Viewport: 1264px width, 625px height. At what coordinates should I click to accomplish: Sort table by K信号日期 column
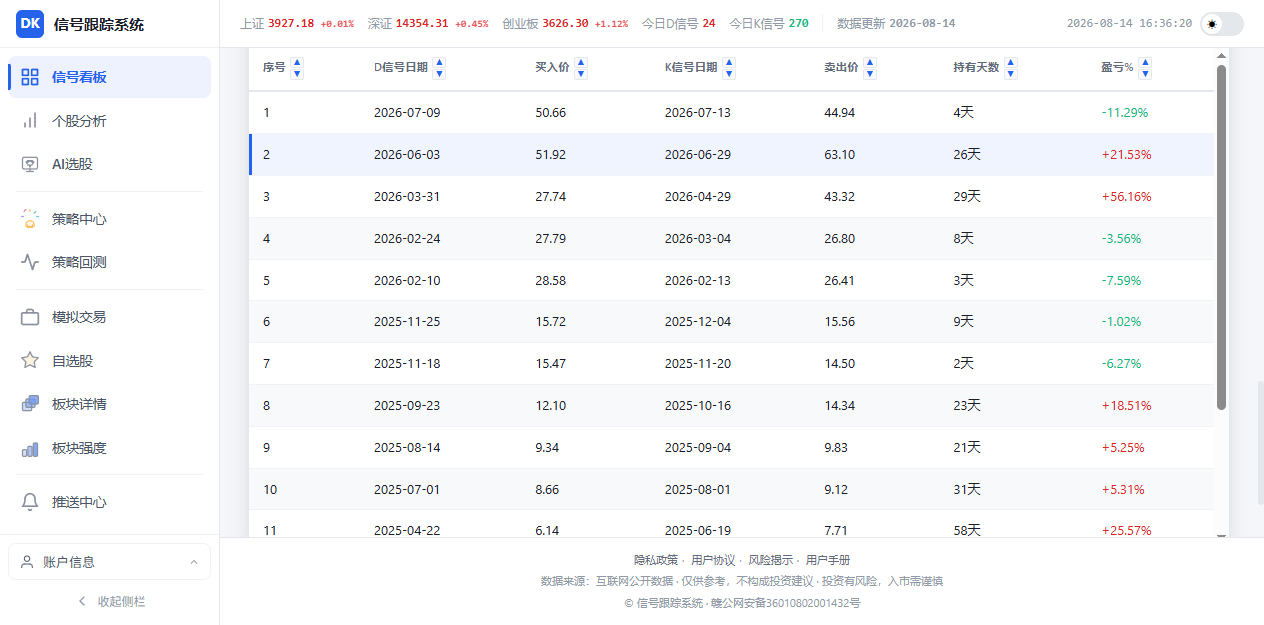(729, 68)
